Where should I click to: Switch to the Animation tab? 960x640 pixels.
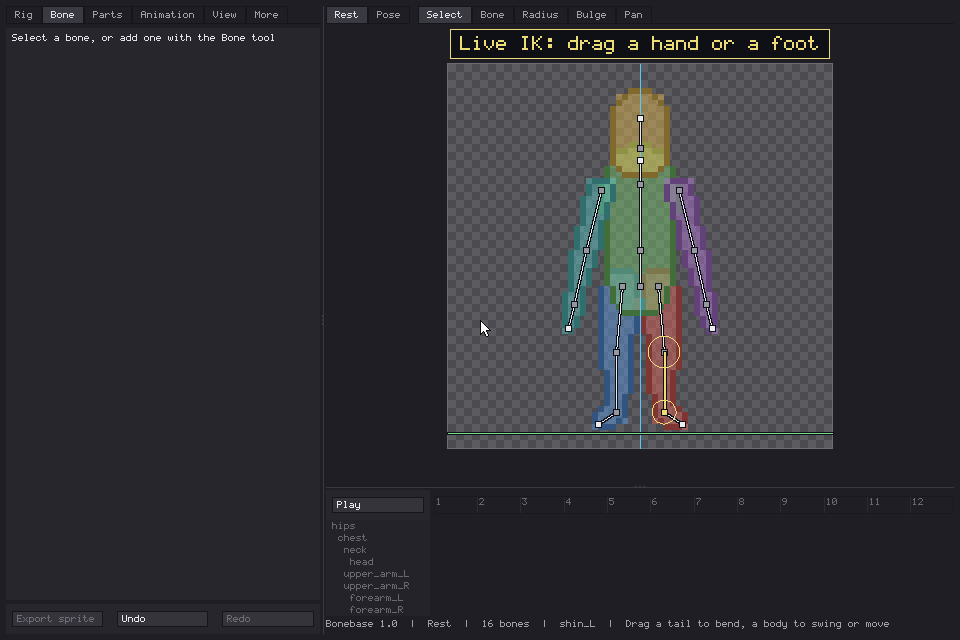coord(167,15)
